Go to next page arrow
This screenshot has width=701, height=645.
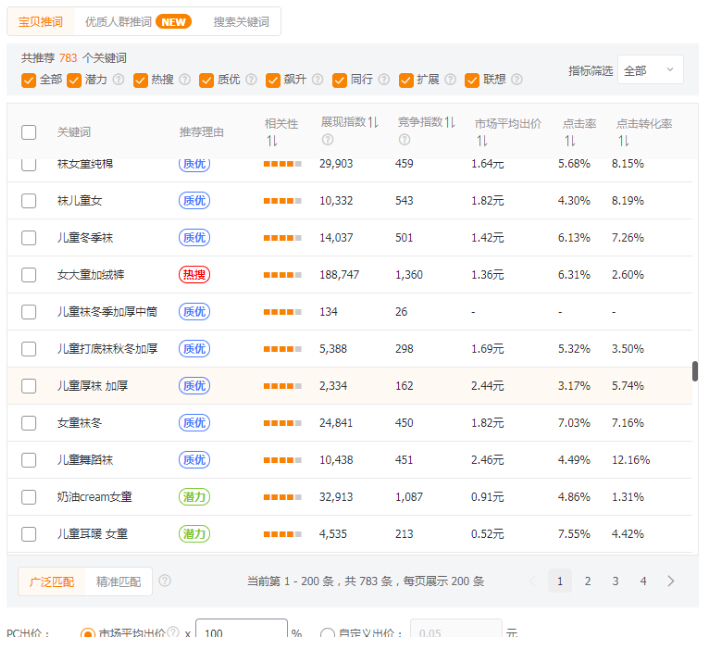670,581
